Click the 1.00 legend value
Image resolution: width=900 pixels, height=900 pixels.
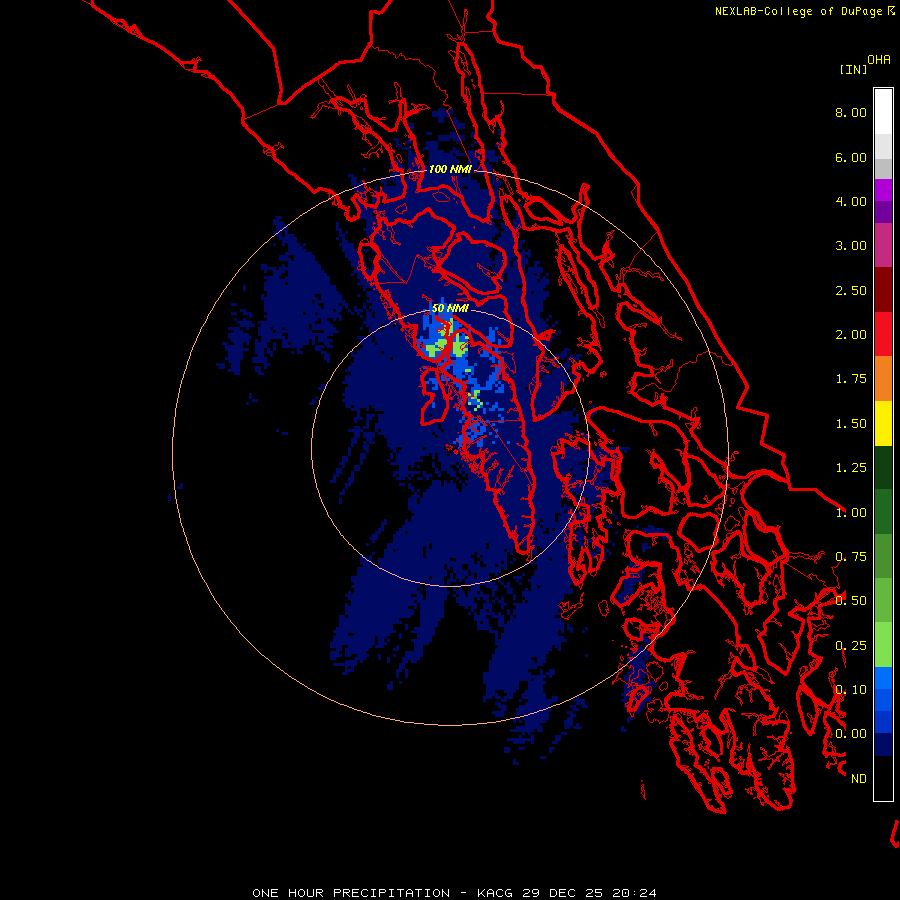pyautogui.click(x=851, y=513)
